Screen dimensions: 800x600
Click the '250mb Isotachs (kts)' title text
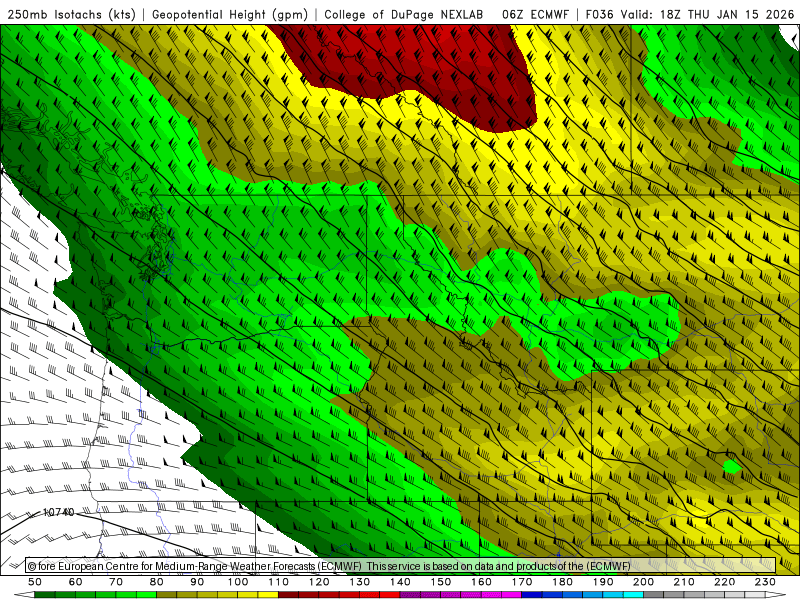pos(71,14)
